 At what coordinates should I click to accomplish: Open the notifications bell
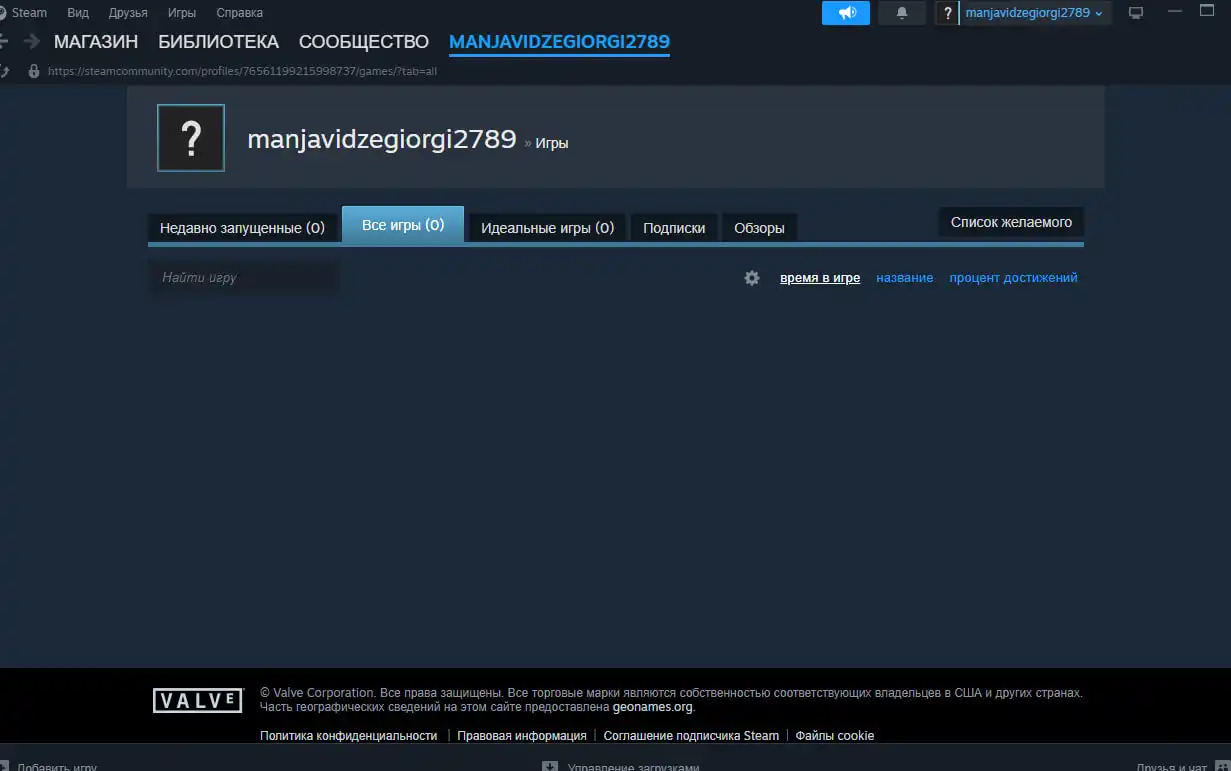[x=902, y=13]
